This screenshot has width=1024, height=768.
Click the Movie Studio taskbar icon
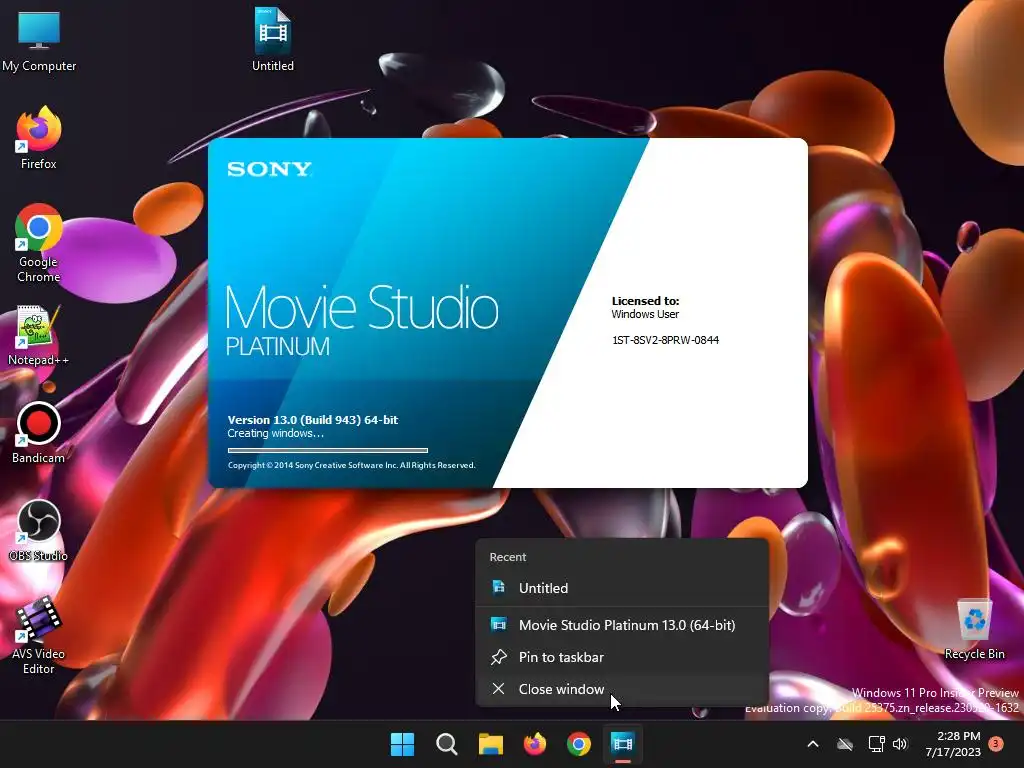tap(623, 744)
